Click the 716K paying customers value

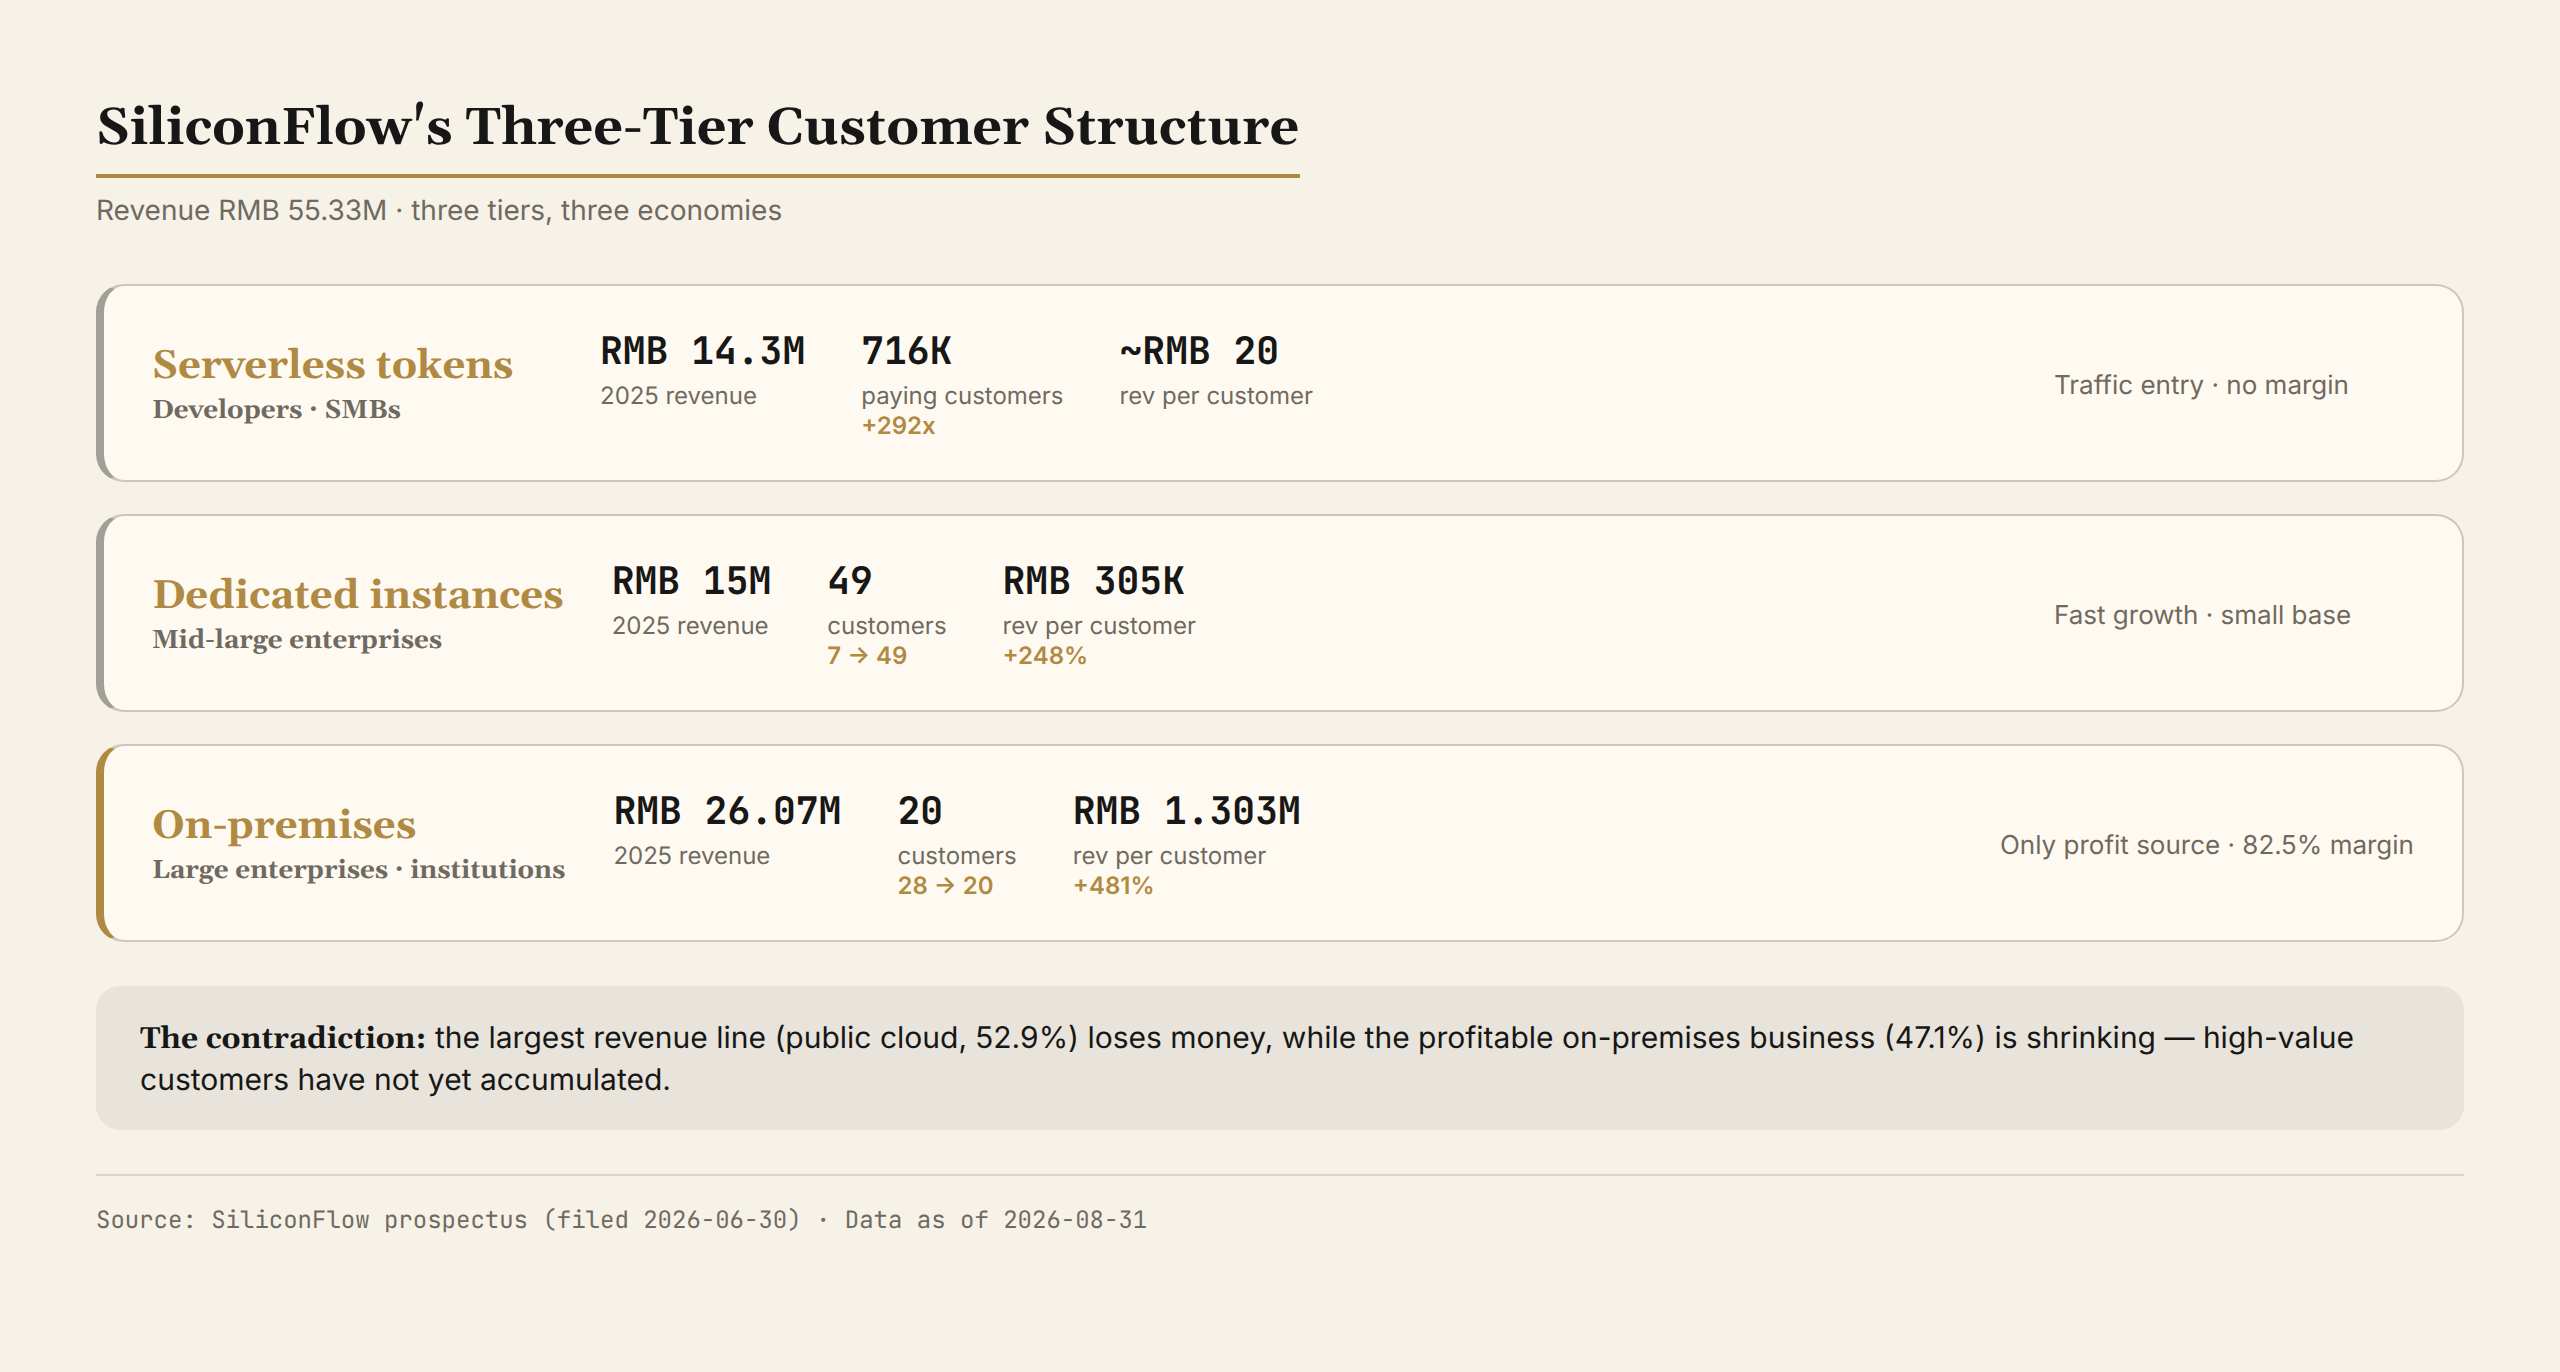pyautogui.click(x=906, y=351)
